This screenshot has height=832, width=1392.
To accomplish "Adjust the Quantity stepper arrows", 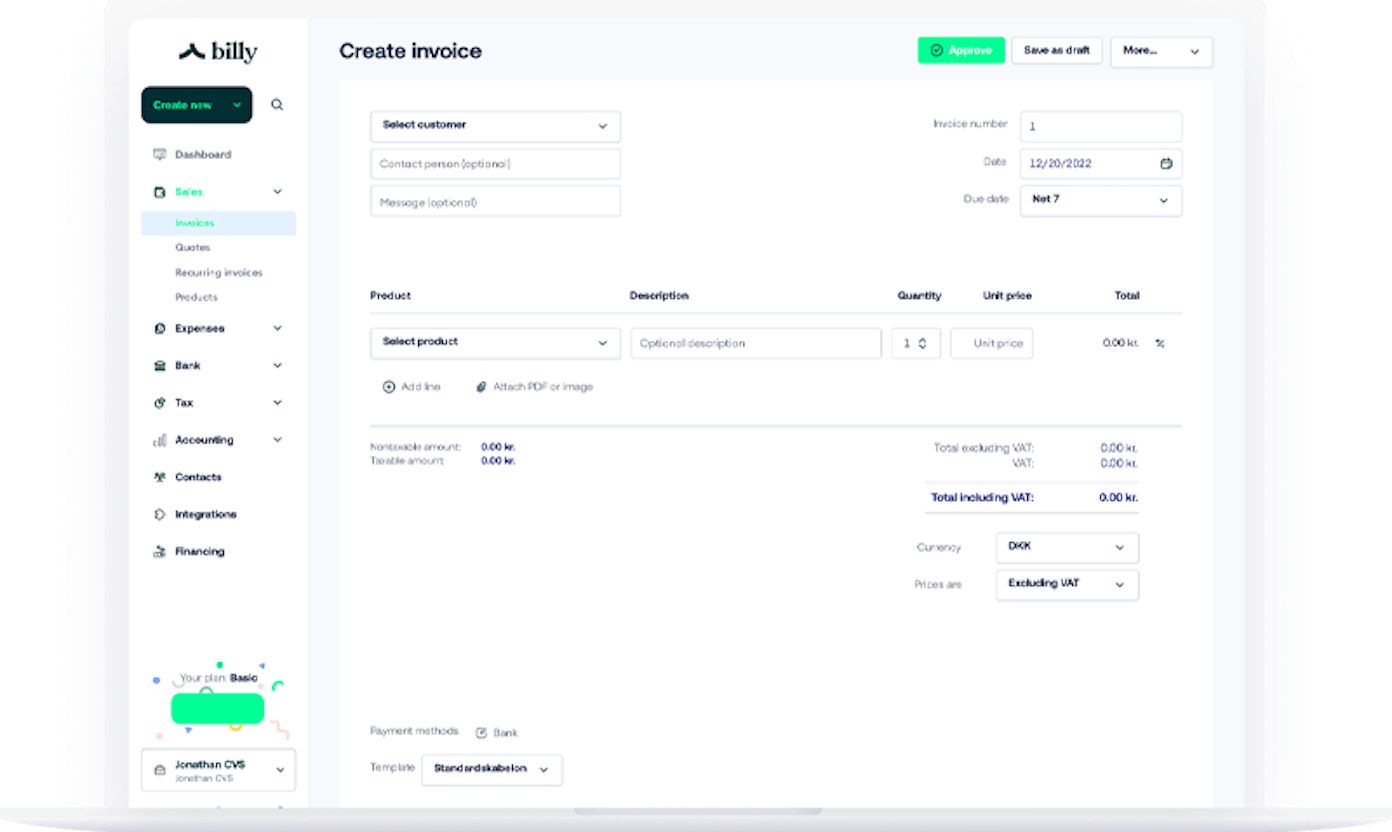I will click(922, 343).
